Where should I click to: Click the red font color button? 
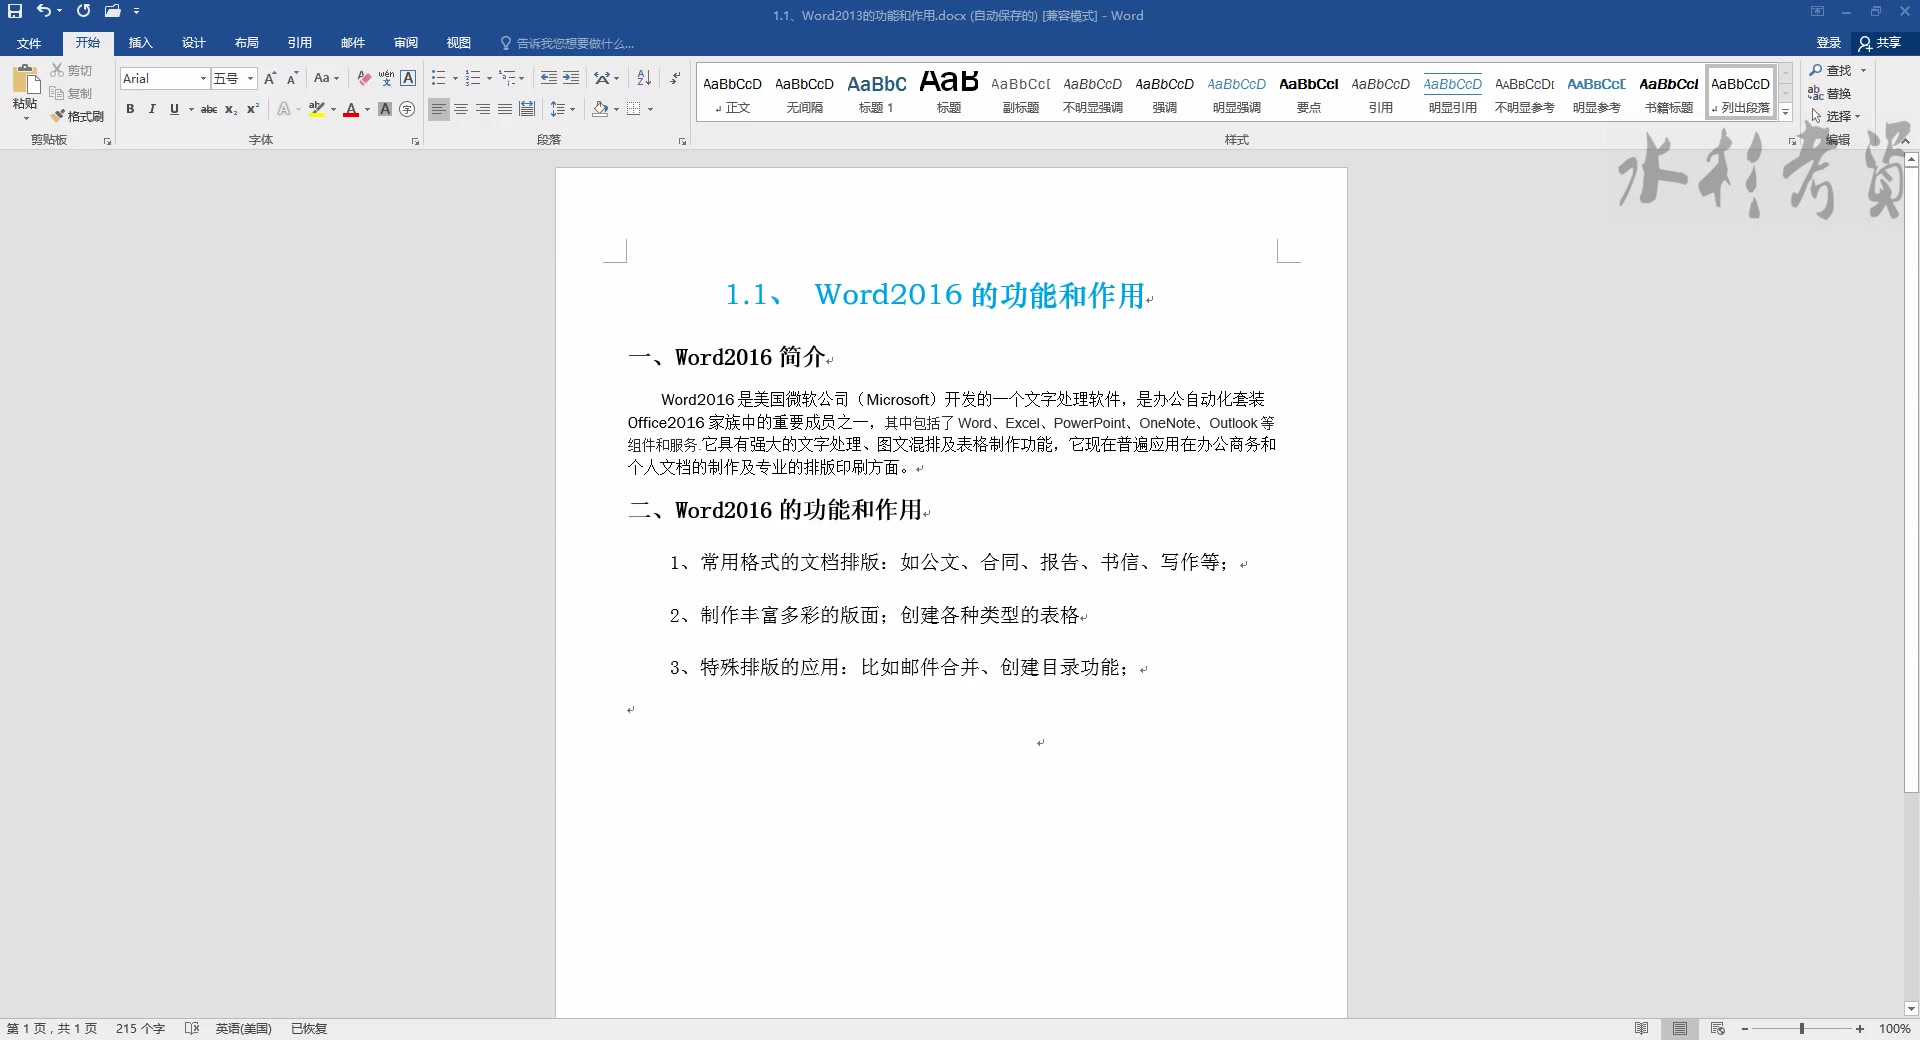351,109
